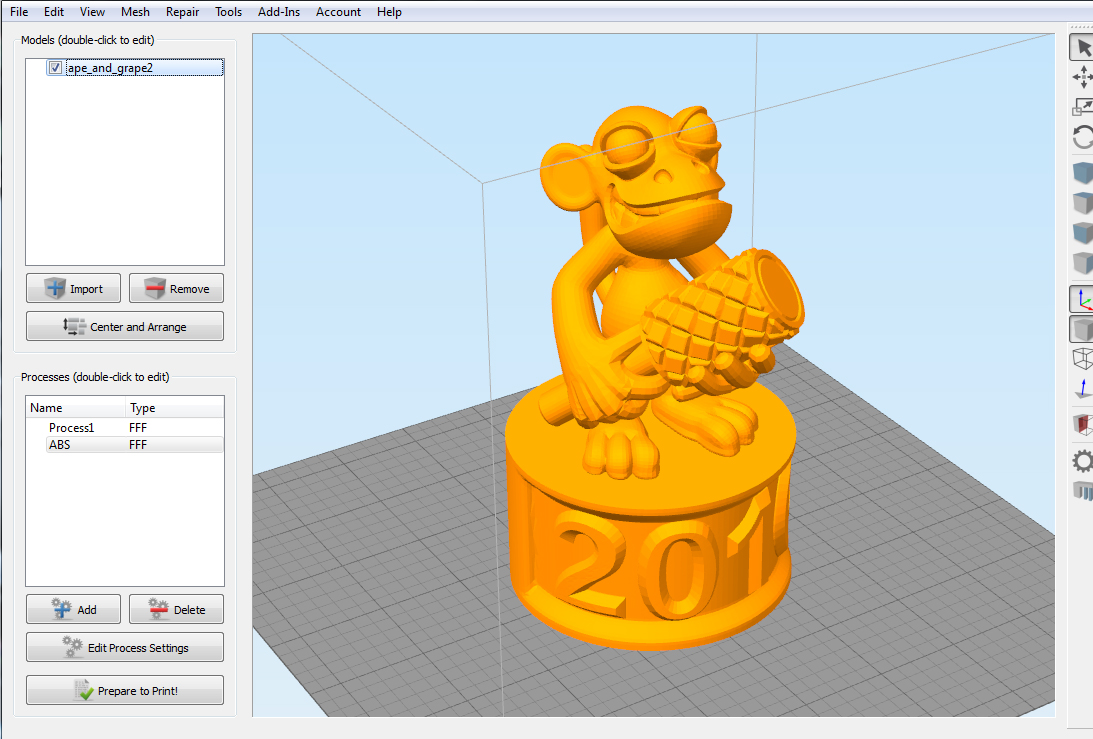
Task: Click Edit Process Settings
Action: click(125, 648)
